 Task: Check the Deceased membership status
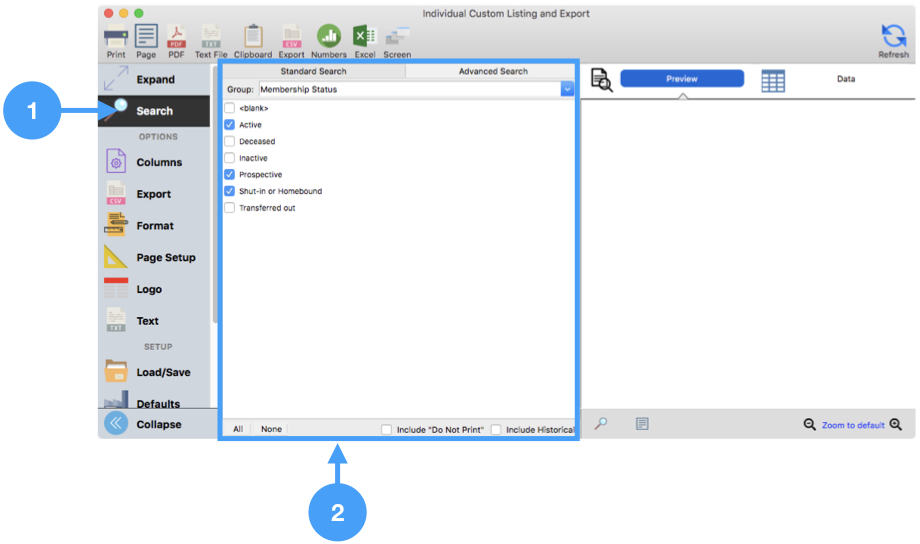point(230,142)
